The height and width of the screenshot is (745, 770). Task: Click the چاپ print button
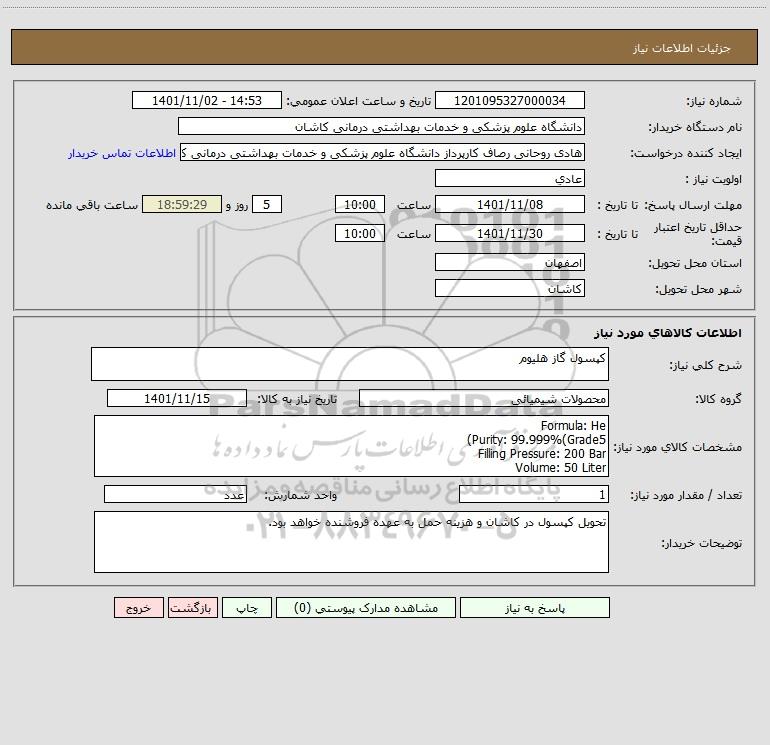pos(247,608)
